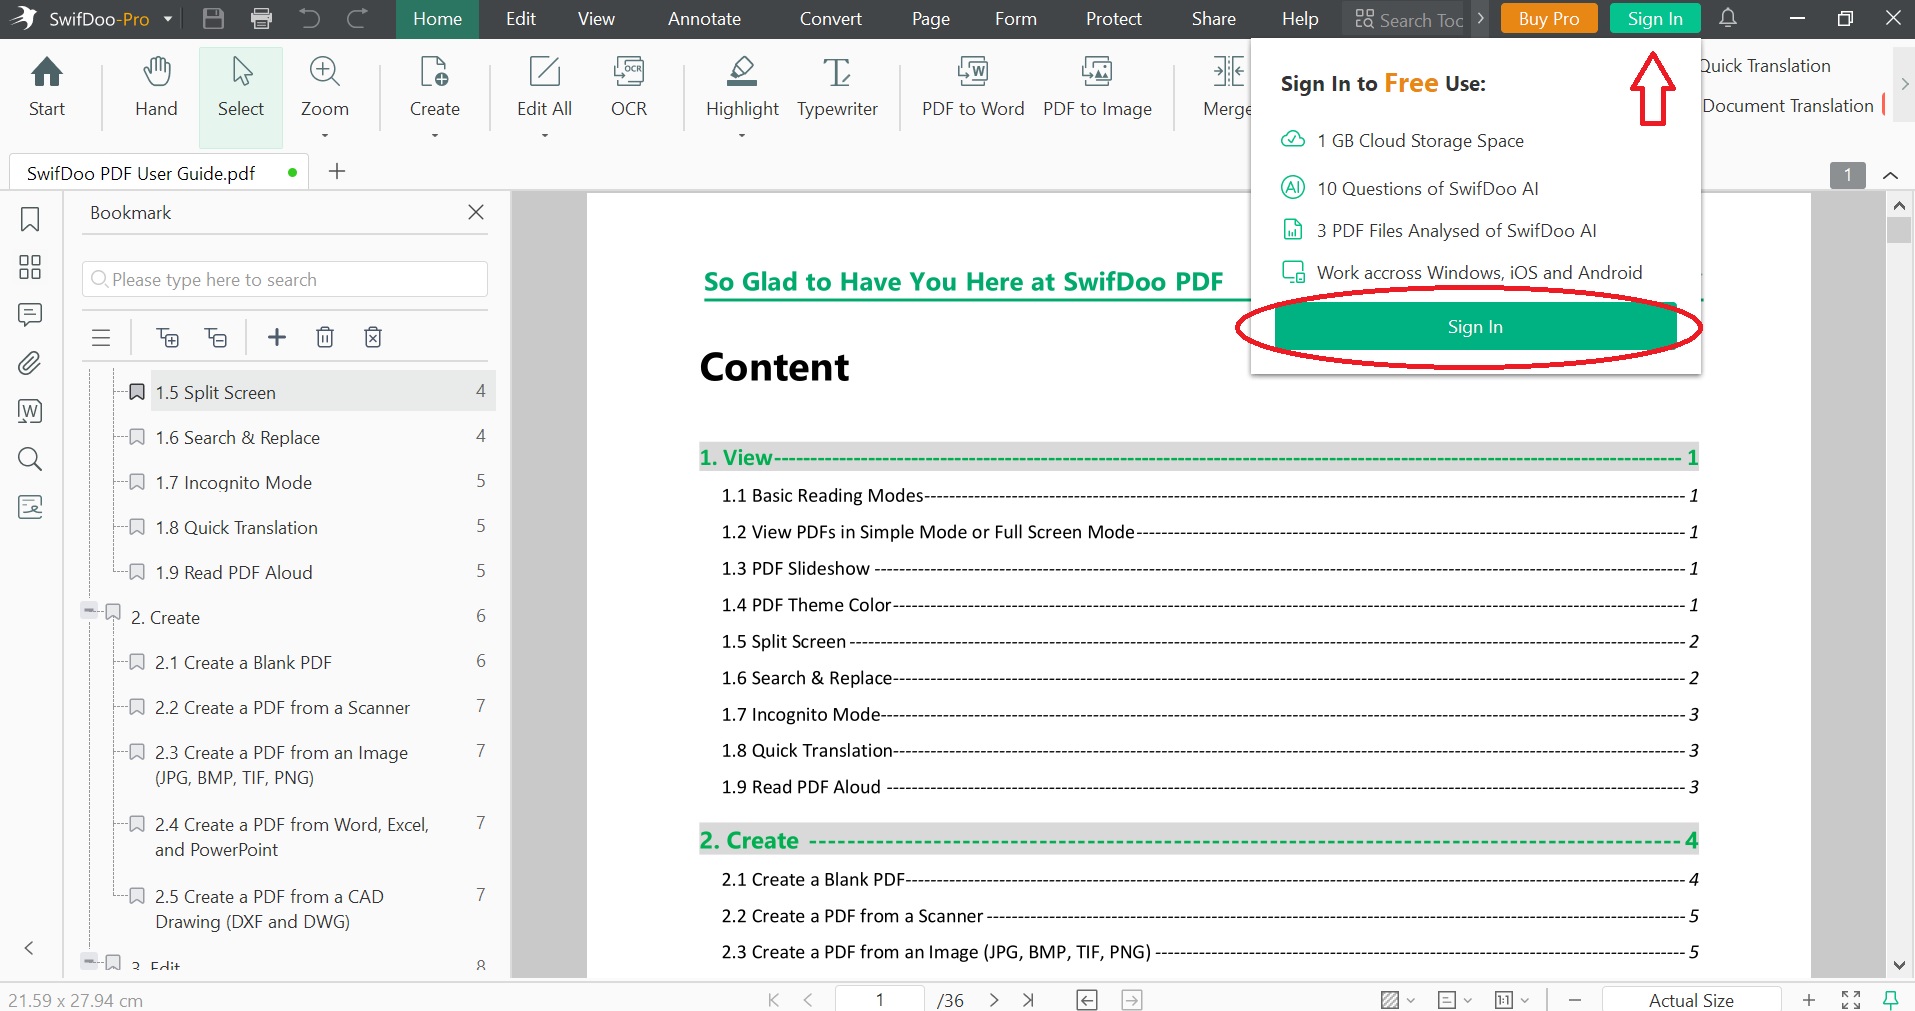The image size is (1915, 1011).
Task: Click the Save icon in title bar
Action: click(213, 18)
